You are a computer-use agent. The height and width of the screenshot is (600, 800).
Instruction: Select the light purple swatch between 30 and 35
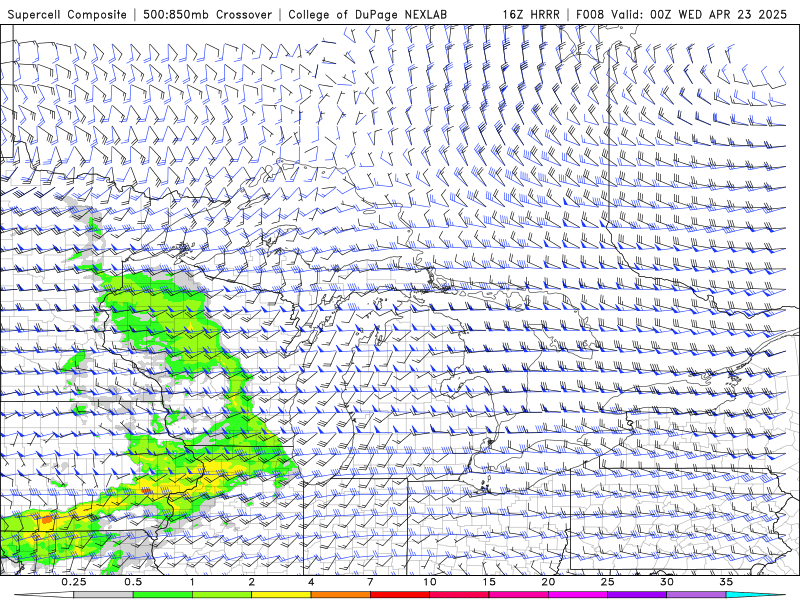click(x=696, y=595)
